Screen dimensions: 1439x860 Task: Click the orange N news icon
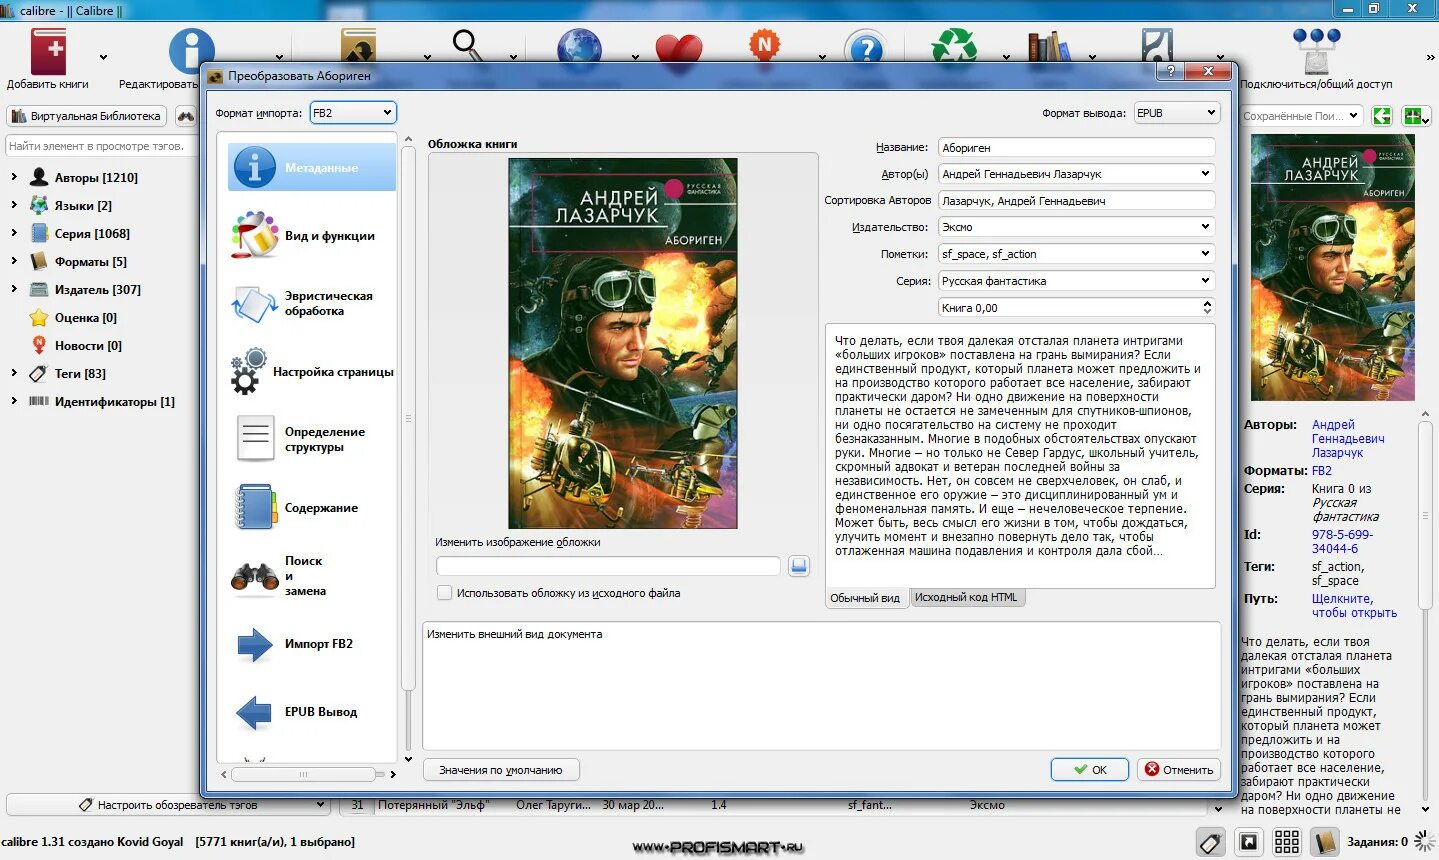[x=765, y=46]
